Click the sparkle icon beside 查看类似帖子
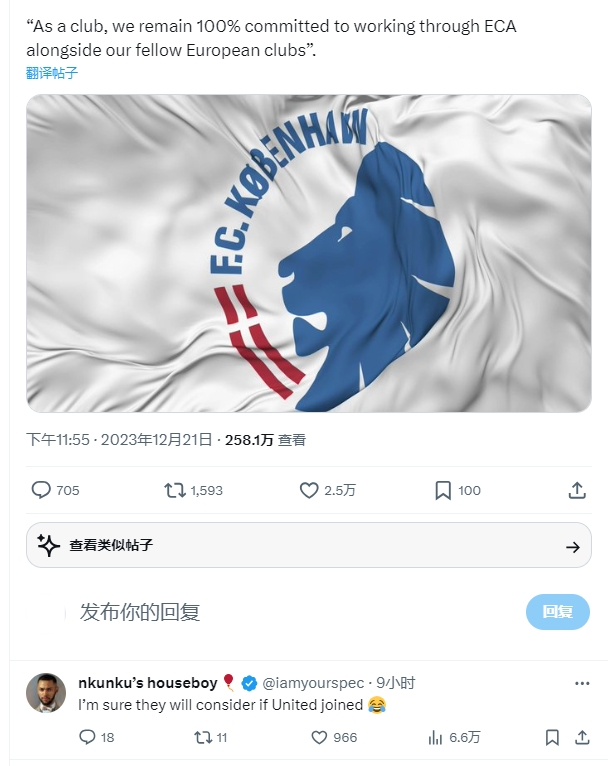The height and width of the screenshot is (766, 608). pyautogui.click(x=48, y=545)
